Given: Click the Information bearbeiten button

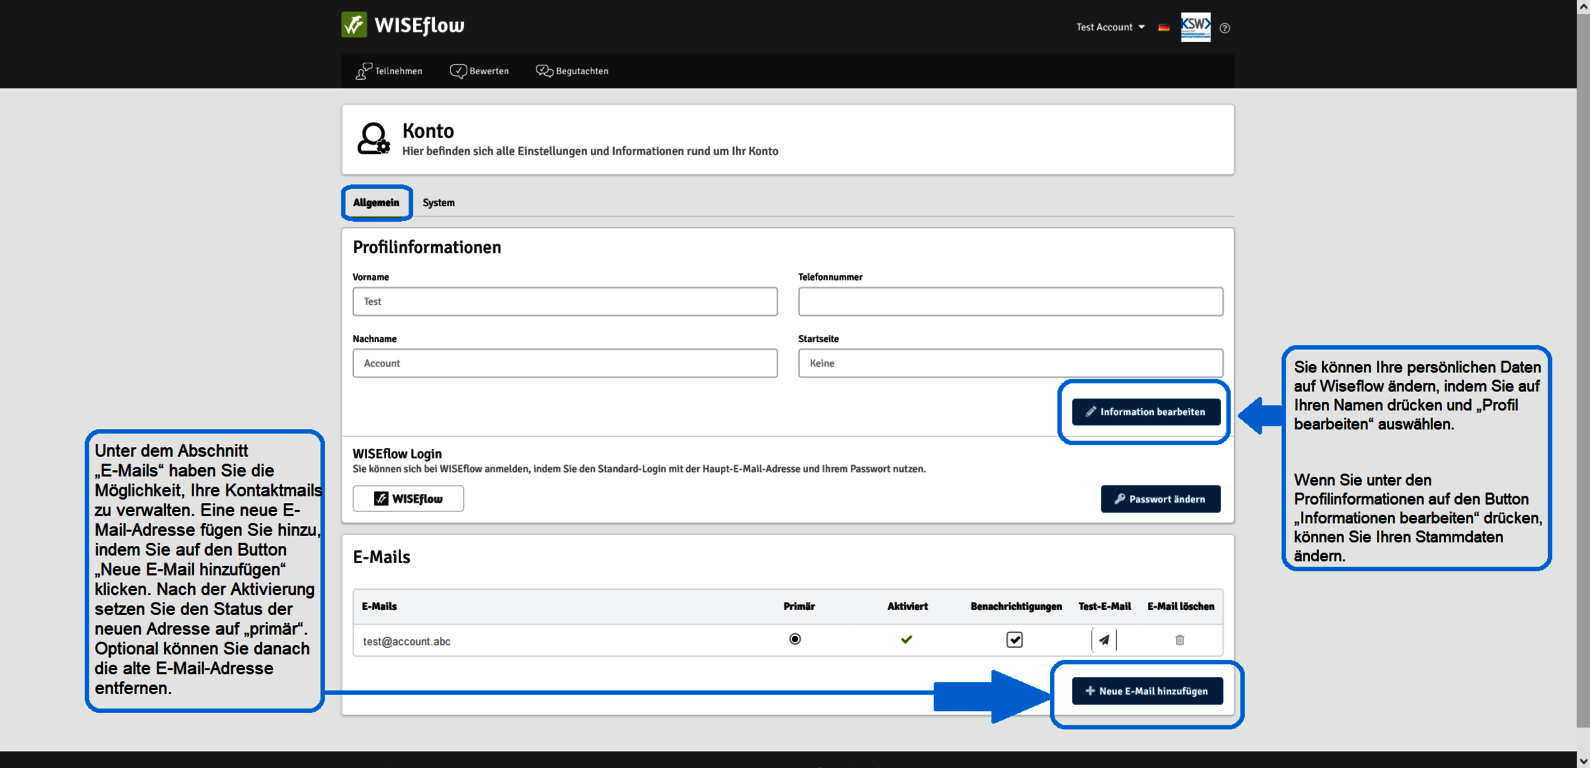Looking at the screenshot, I should pos(1146,412).
